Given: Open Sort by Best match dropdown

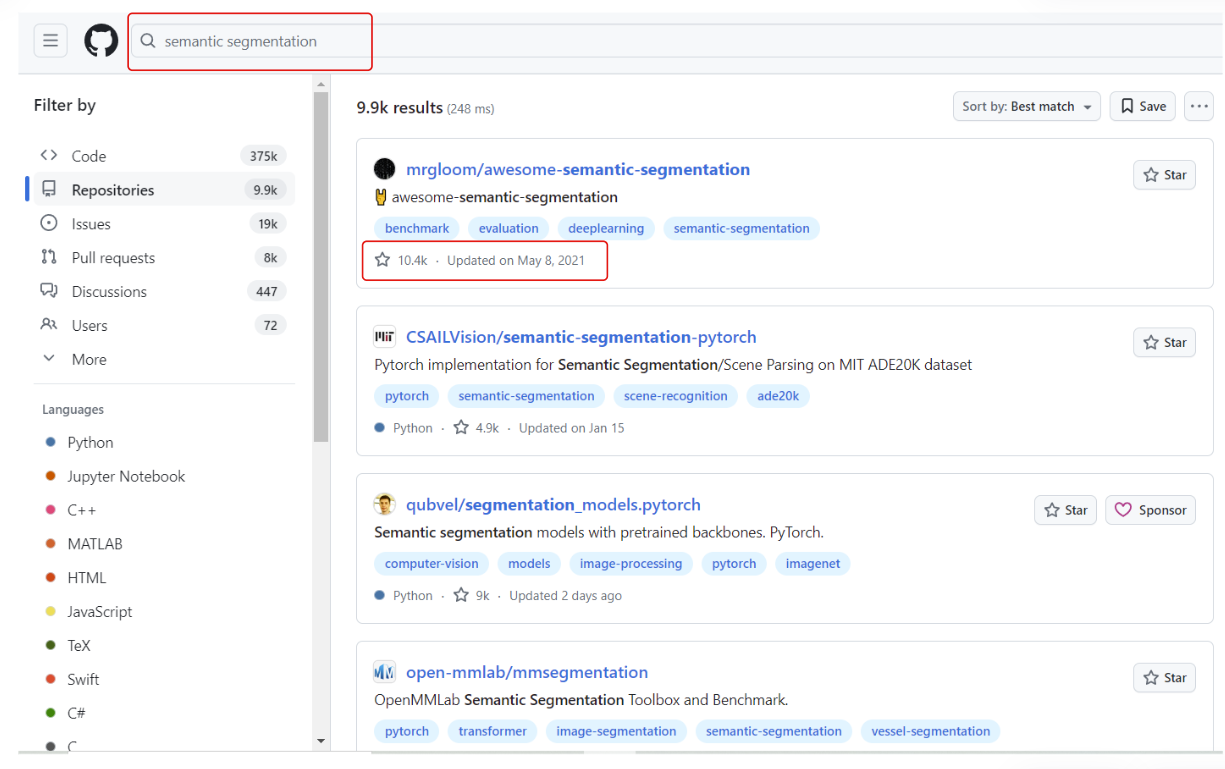Looking at the screenshot, I should (1027, 106).
